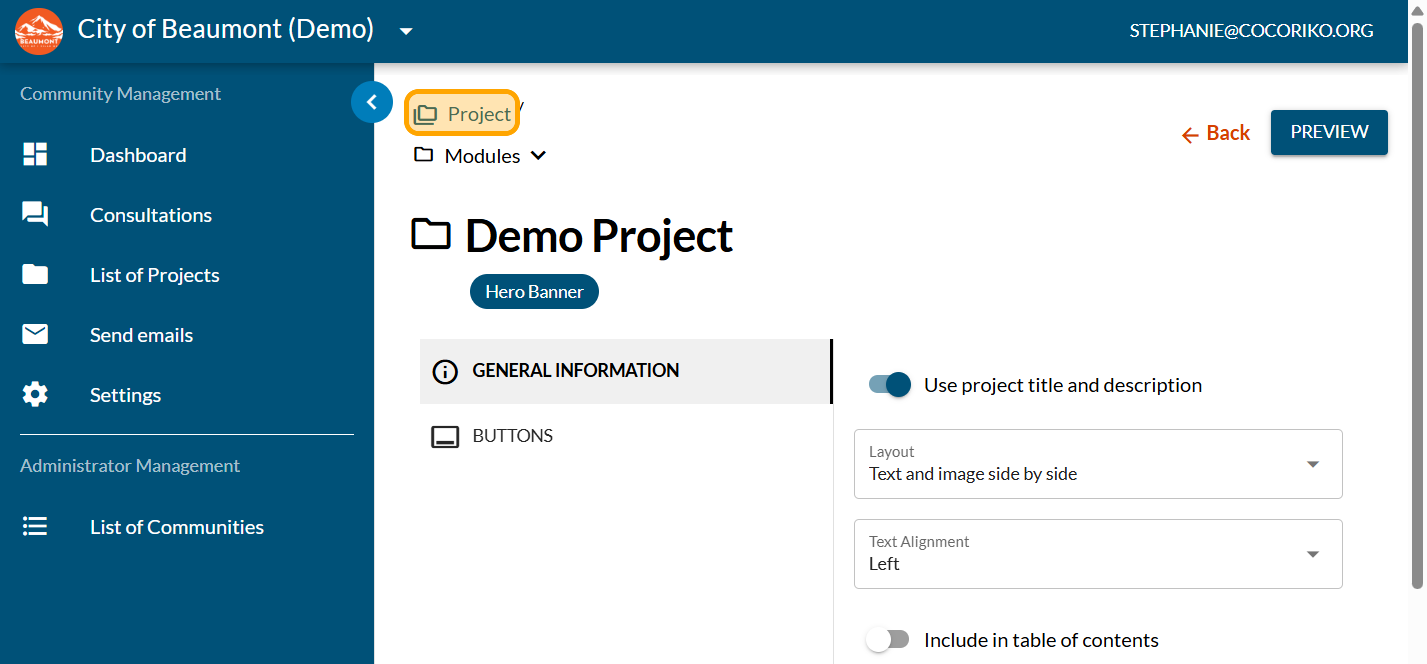Enable Include in table of contents toggle

click(887, 640)
